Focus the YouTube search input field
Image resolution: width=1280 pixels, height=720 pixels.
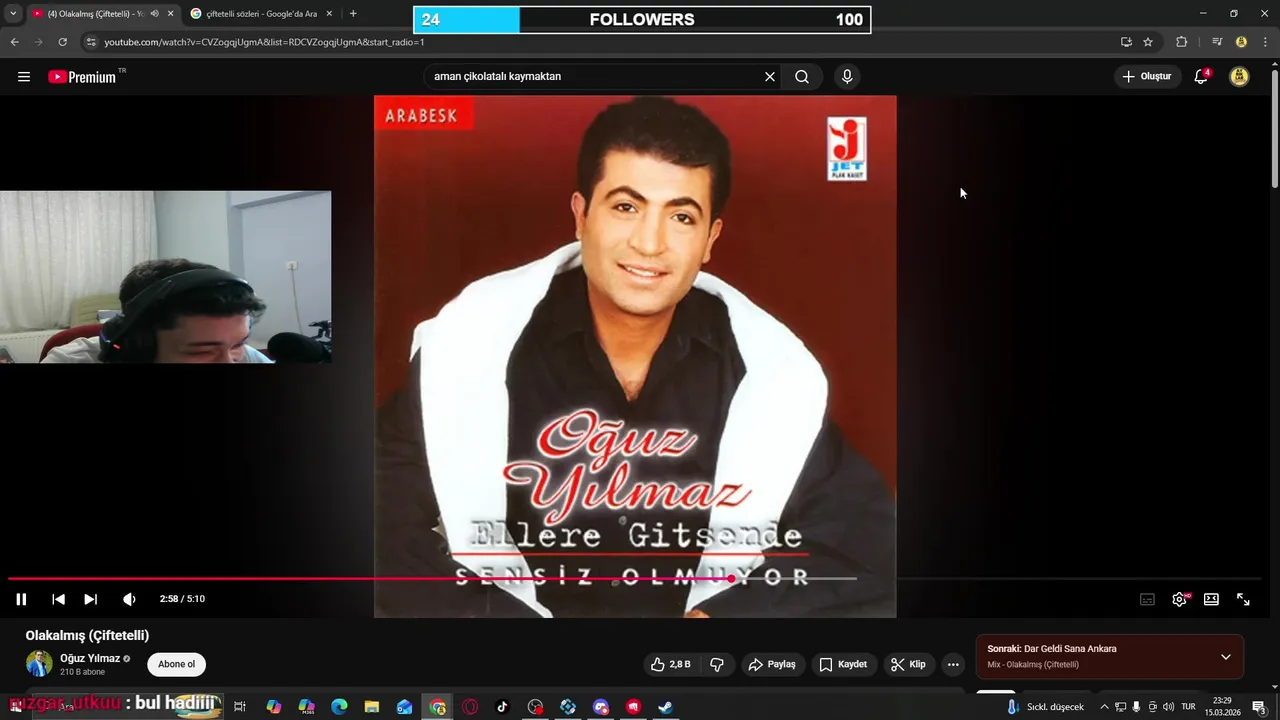[x=595, y=77]
